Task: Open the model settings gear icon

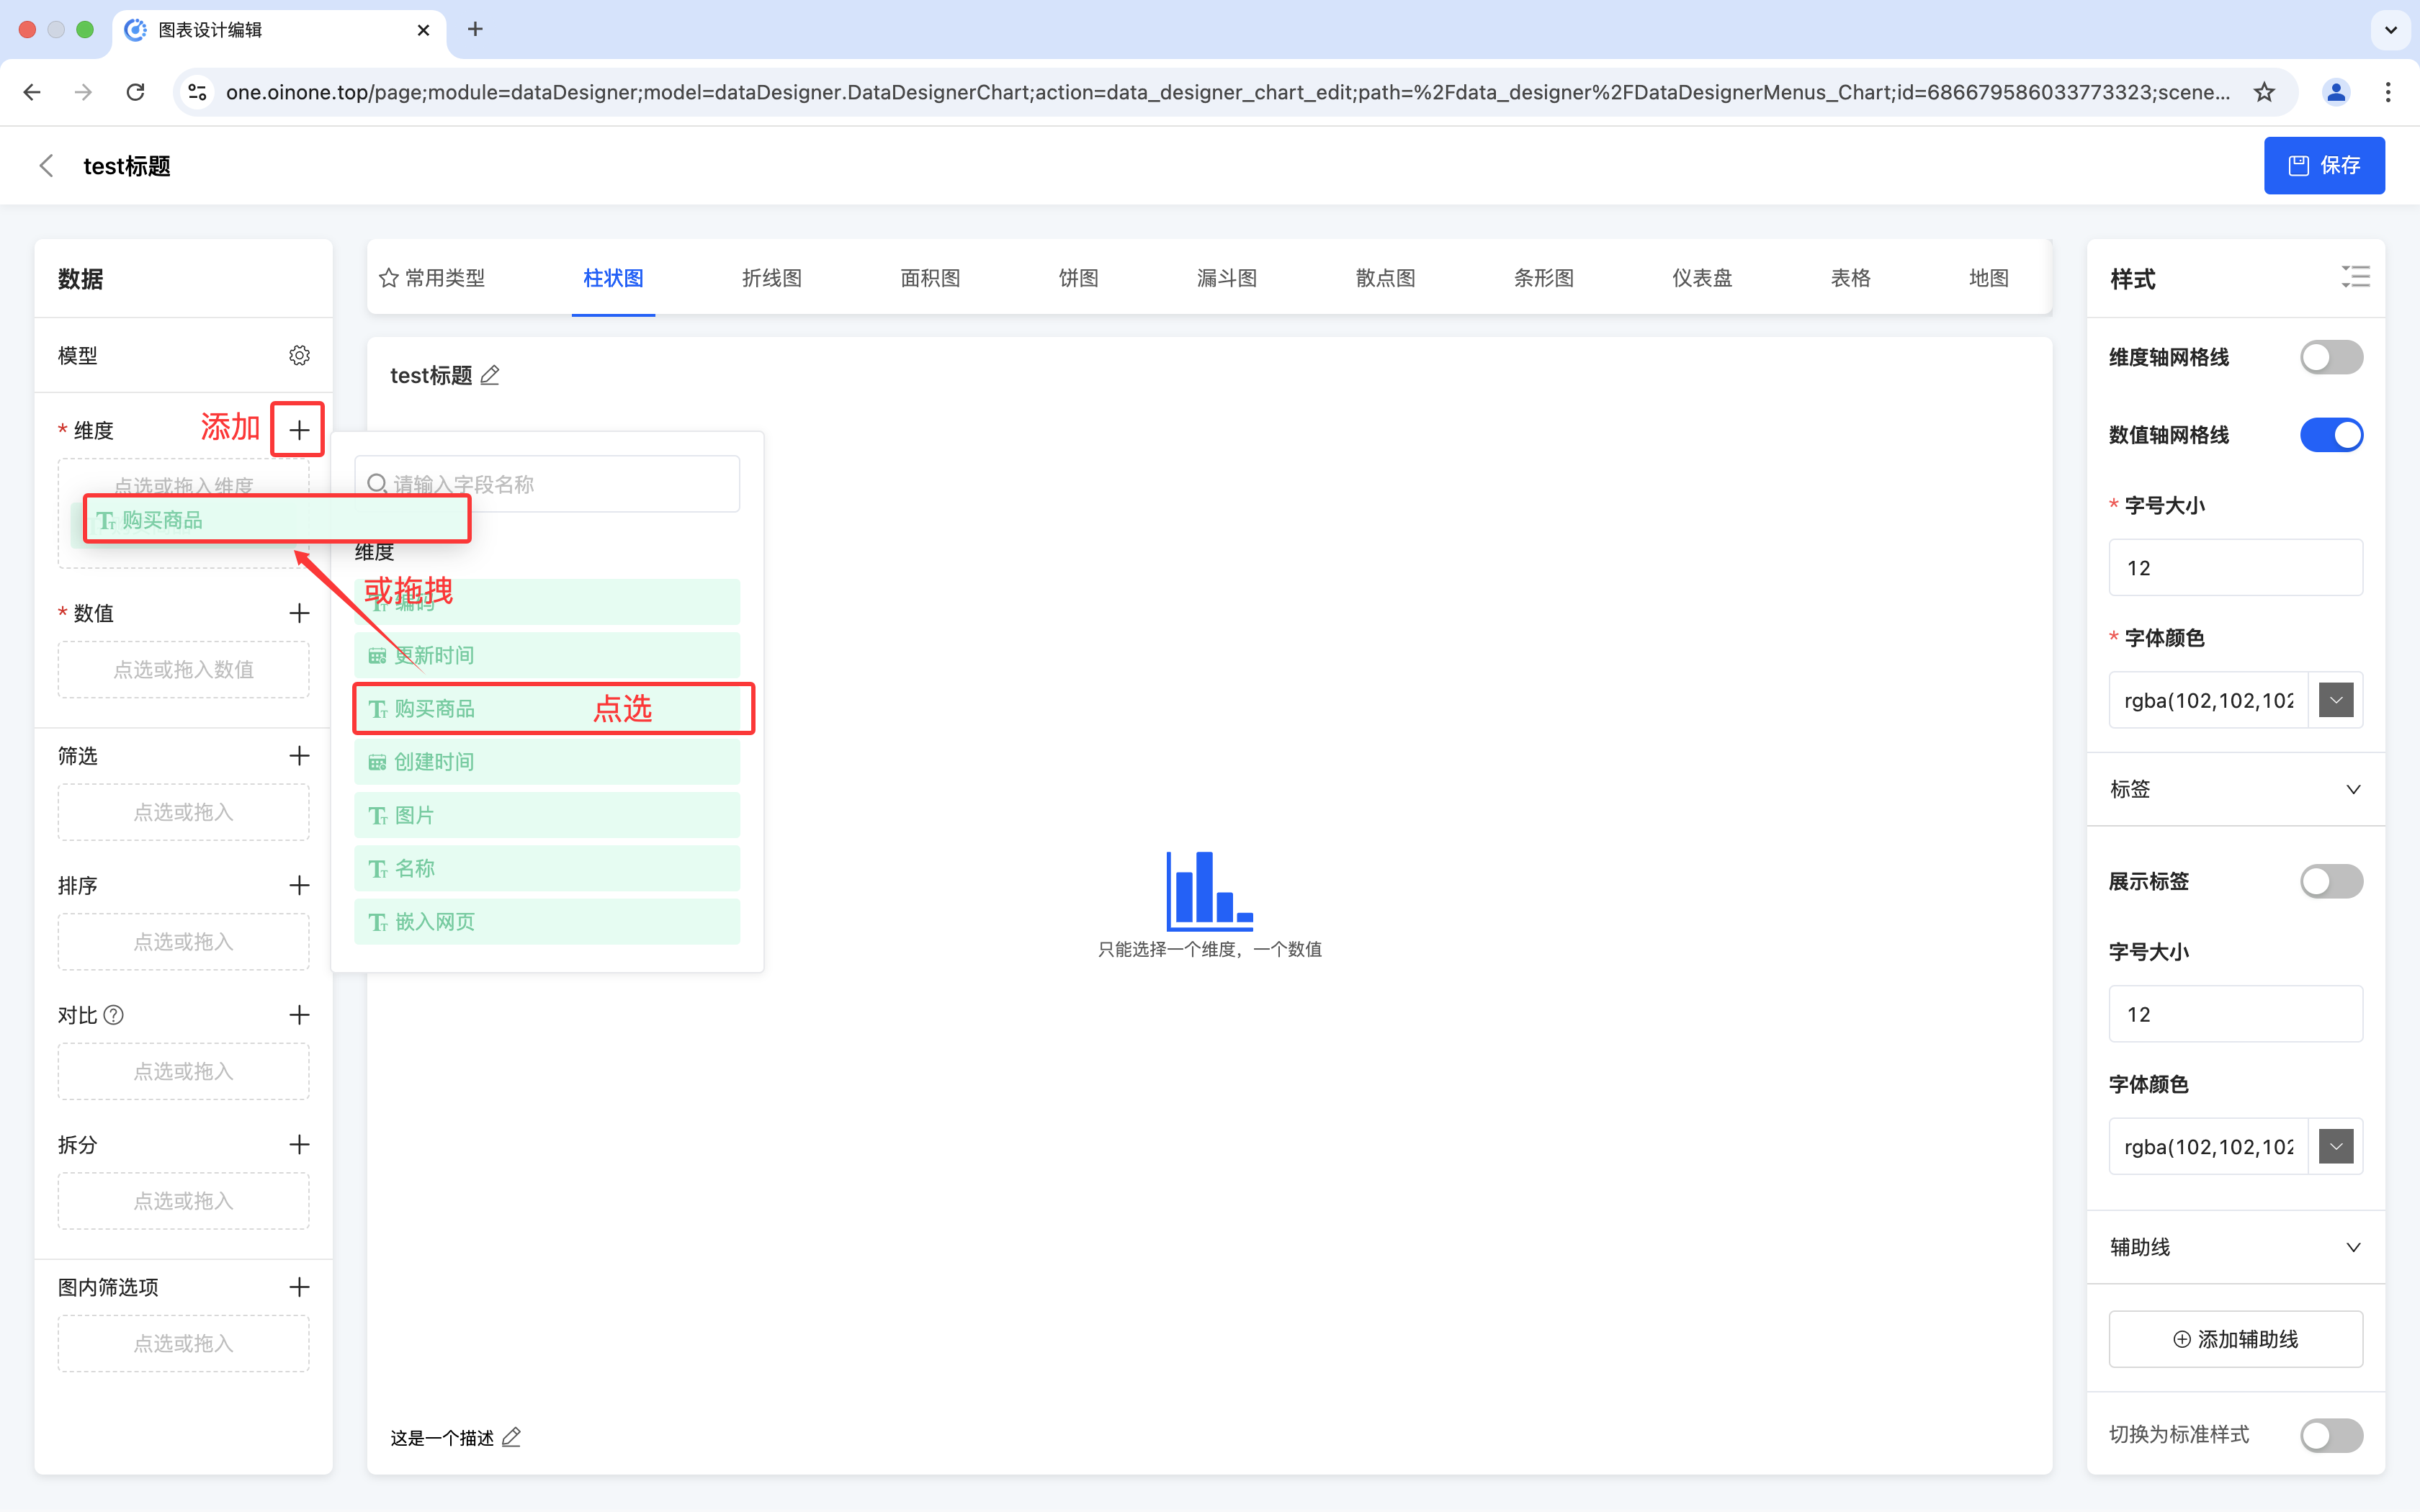Action: (299, 355)
